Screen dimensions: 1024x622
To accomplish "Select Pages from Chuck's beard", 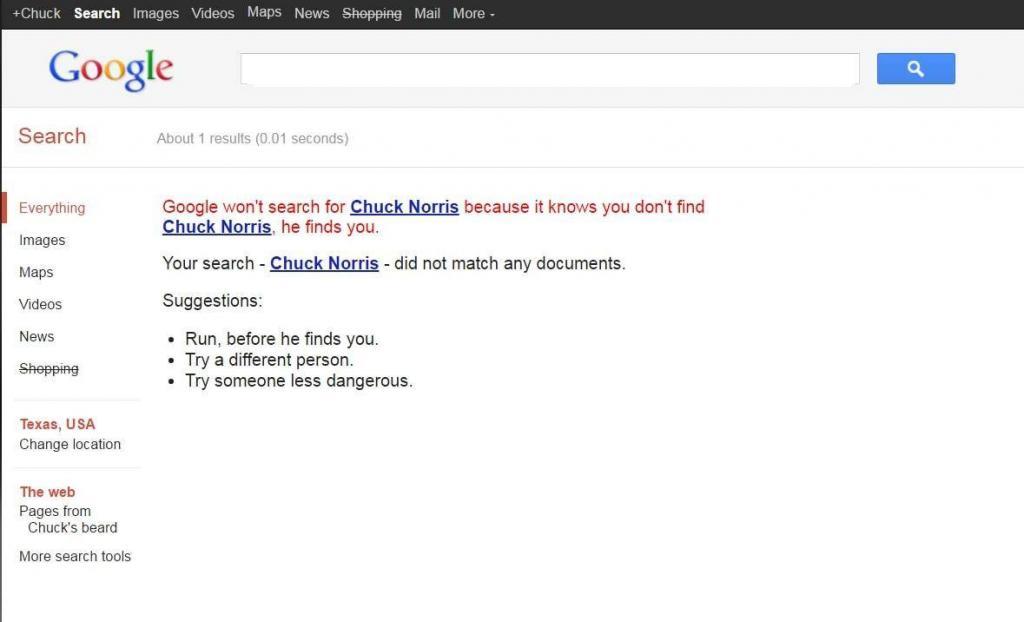I will coord(68,519).
